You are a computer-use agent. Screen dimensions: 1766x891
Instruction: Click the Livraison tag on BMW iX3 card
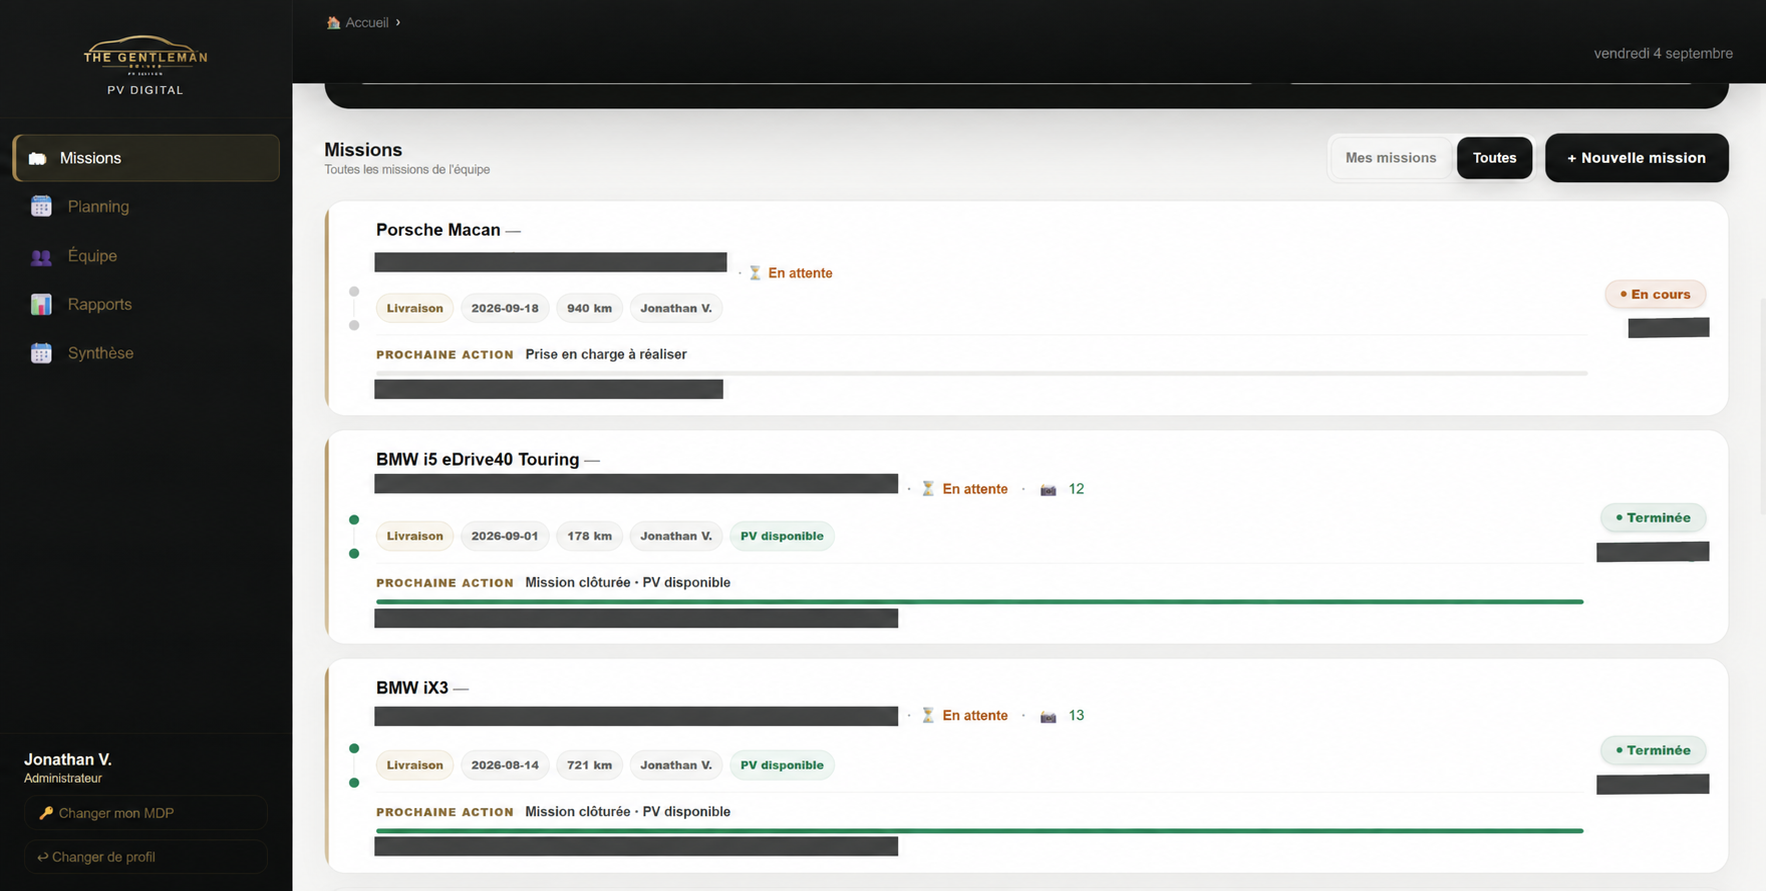pos(415,765)
